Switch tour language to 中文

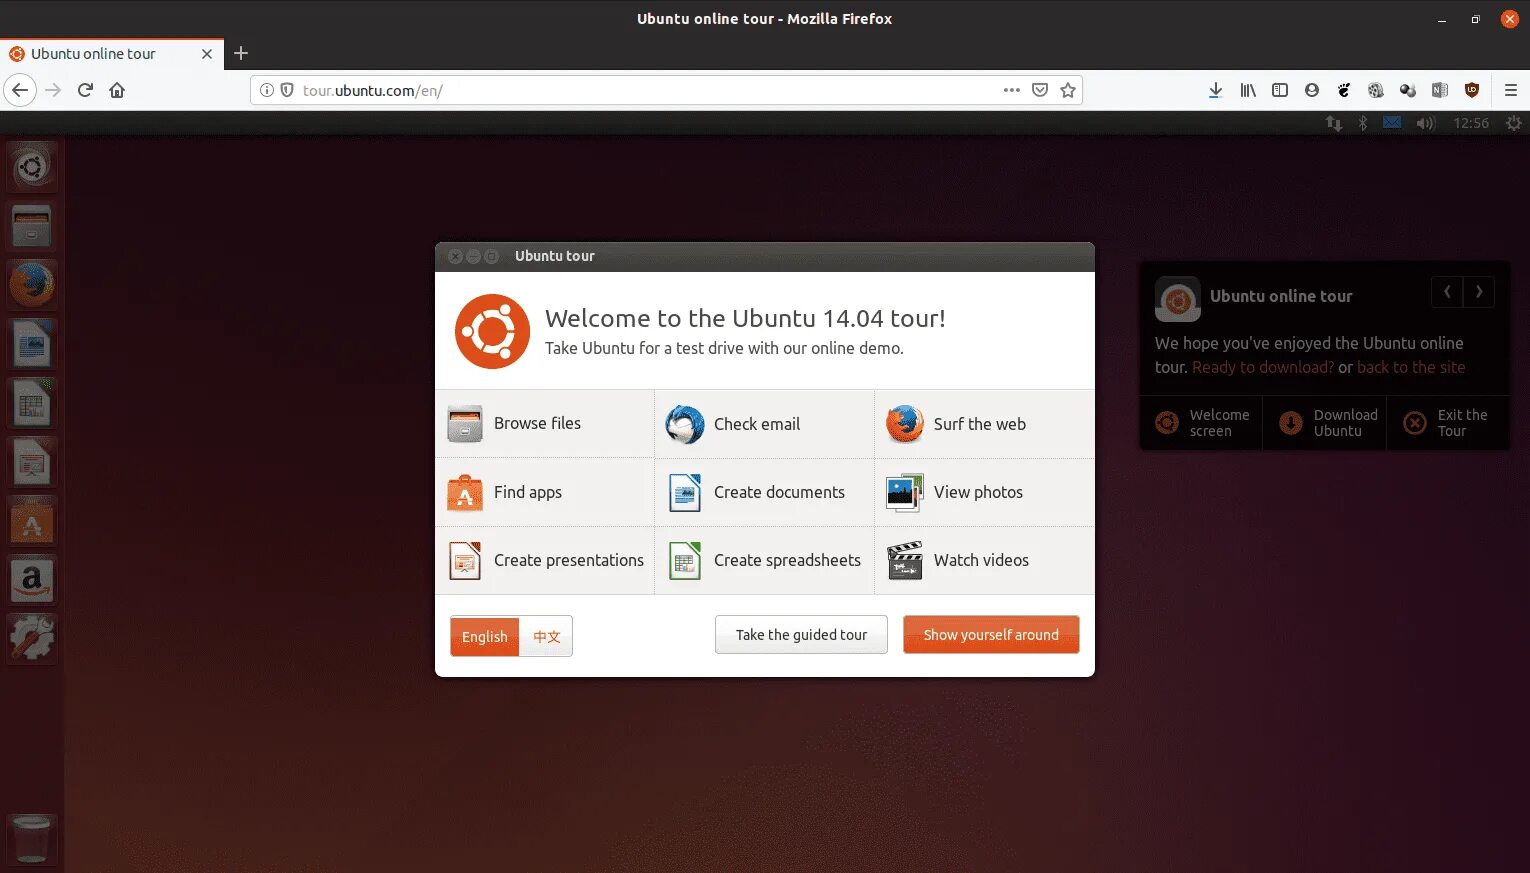pos(546,636)
